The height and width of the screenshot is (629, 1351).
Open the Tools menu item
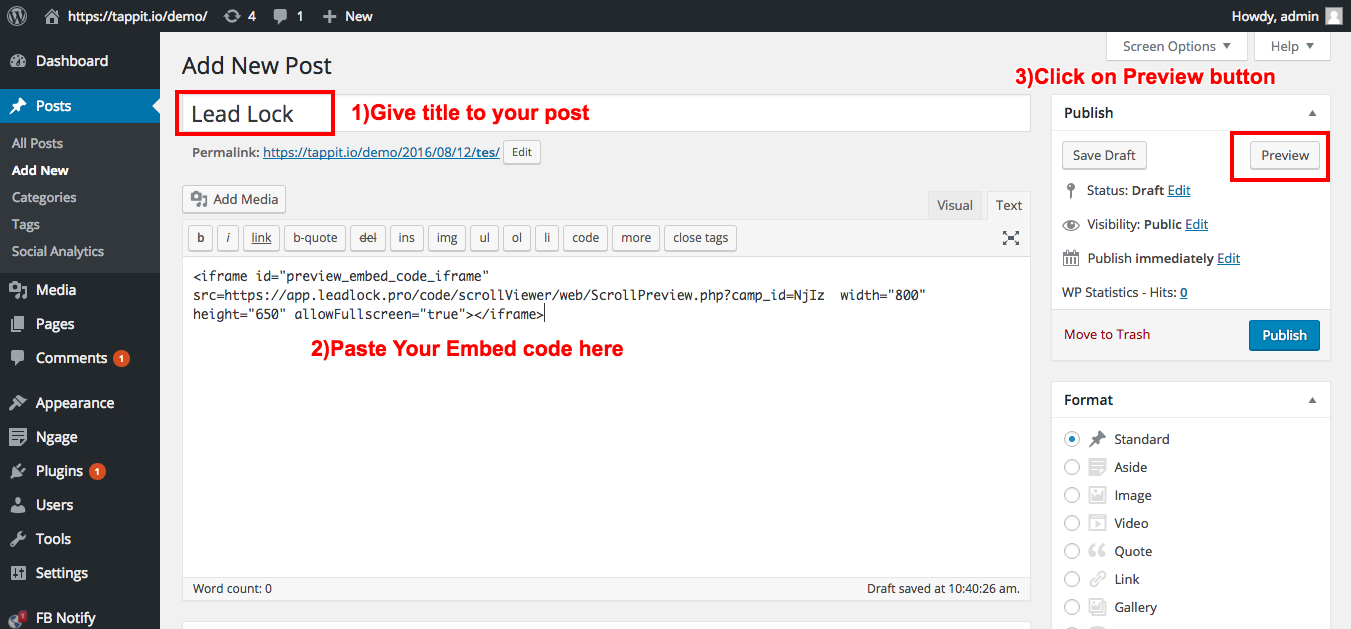[53, 539]
